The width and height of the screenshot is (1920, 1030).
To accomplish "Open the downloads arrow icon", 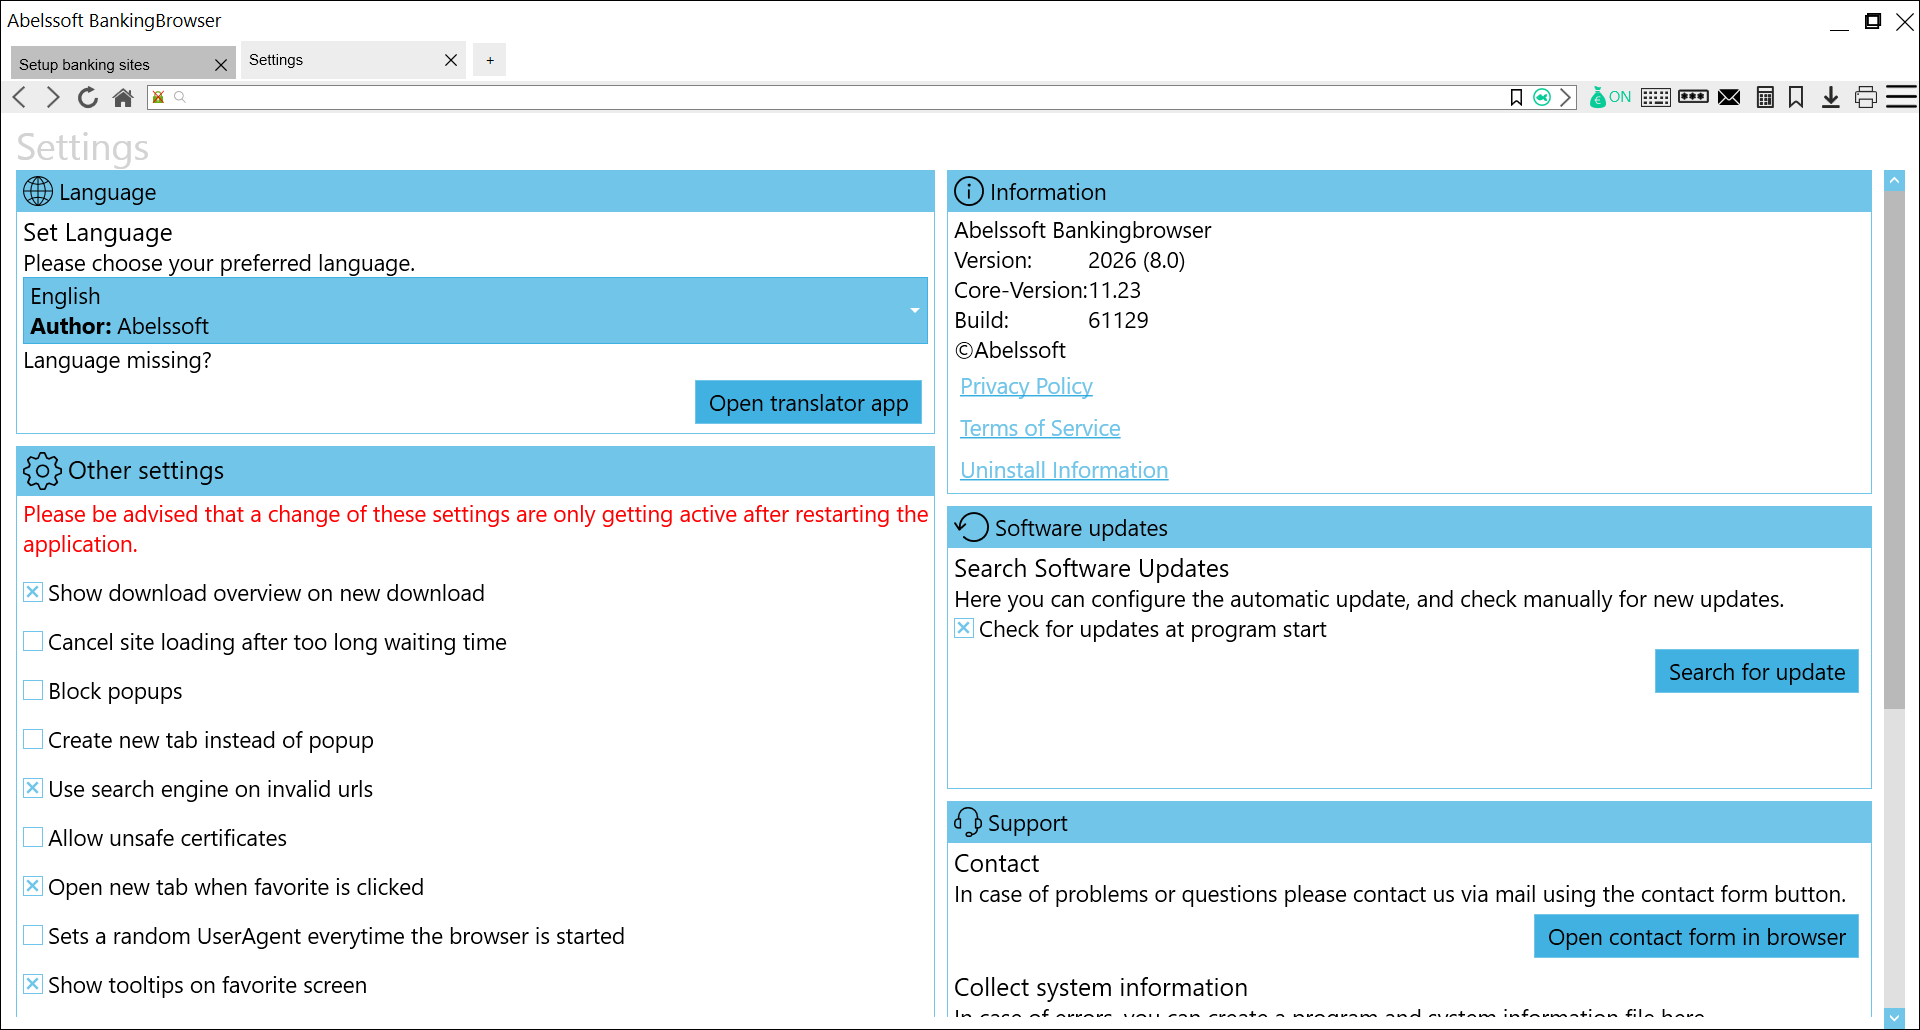I will [x=1830, y=97].
